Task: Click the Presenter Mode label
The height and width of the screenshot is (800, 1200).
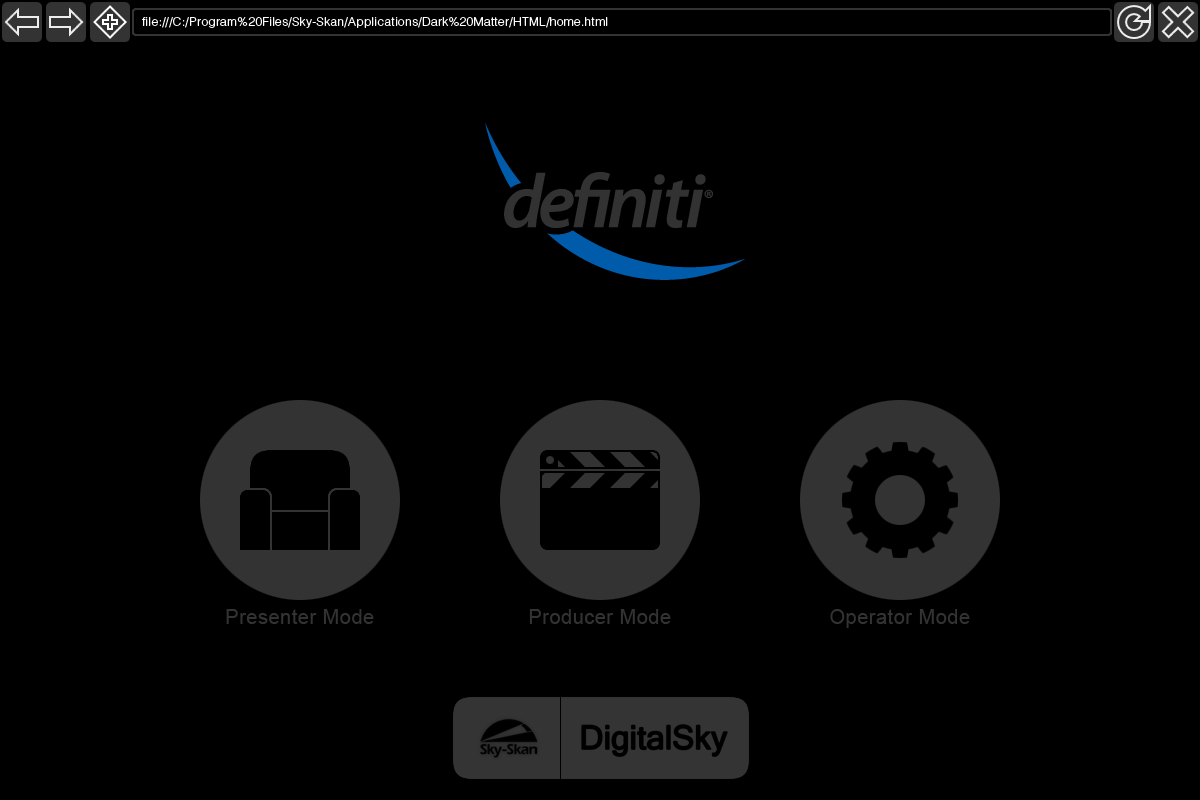Action: tap(300, 617)
